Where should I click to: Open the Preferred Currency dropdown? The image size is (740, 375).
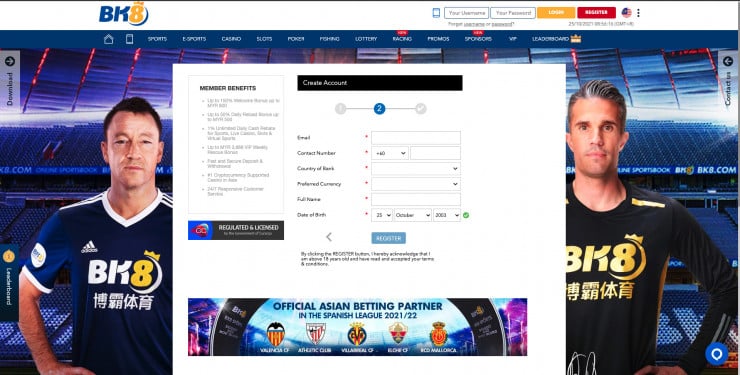[416, 184]
